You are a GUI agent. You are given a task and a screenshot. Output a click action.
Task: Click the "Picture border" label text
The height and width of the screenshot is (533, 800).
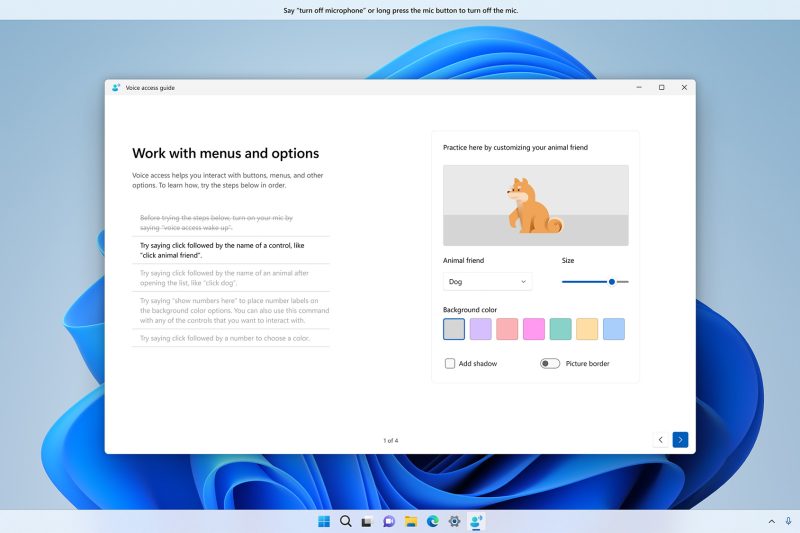(x=588, y=364)
